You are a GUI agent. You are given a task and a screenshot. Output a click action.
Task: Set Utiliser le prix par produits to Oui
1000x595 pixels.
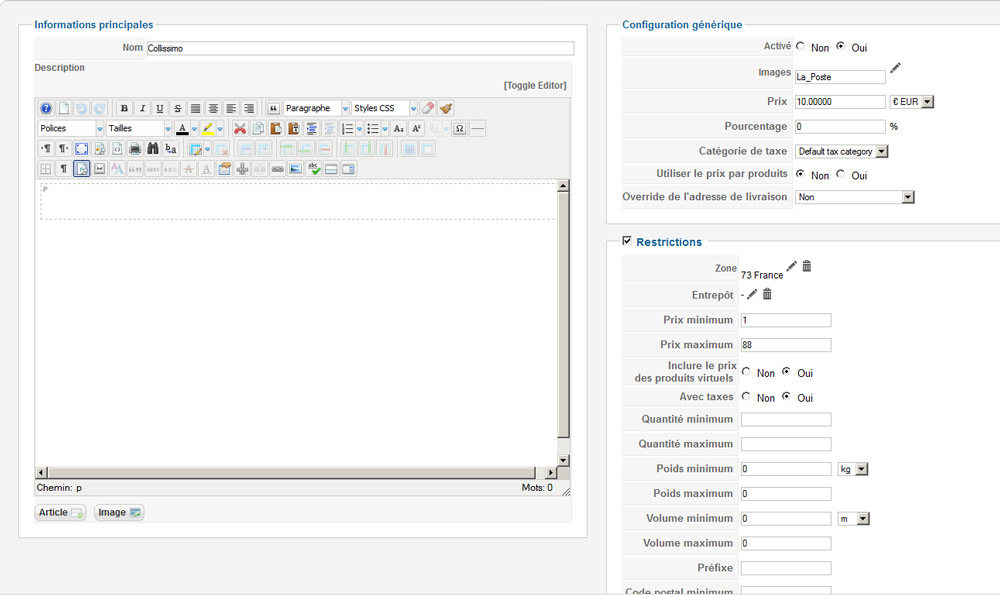(841, 174)
